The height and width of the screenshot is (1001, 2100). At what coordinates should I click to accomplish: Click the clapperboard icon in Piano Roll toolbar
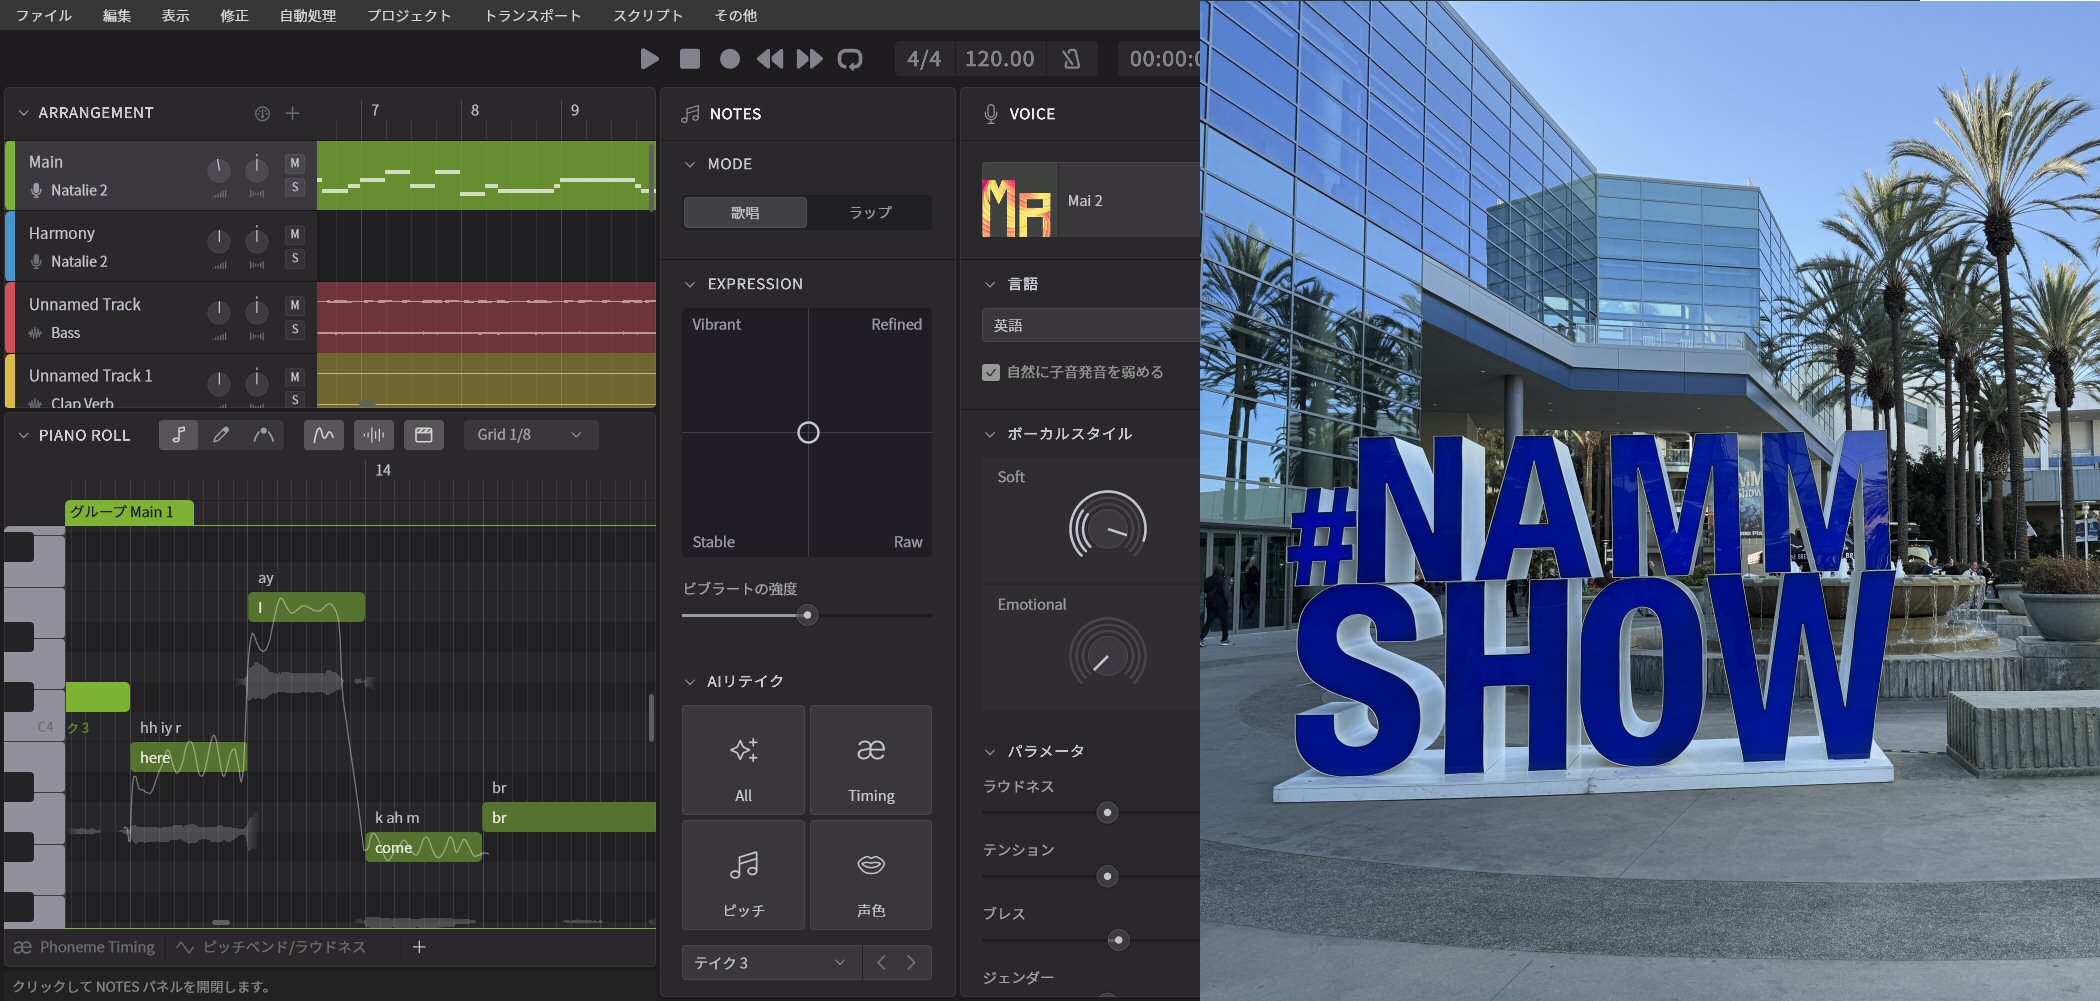[424, 435]
